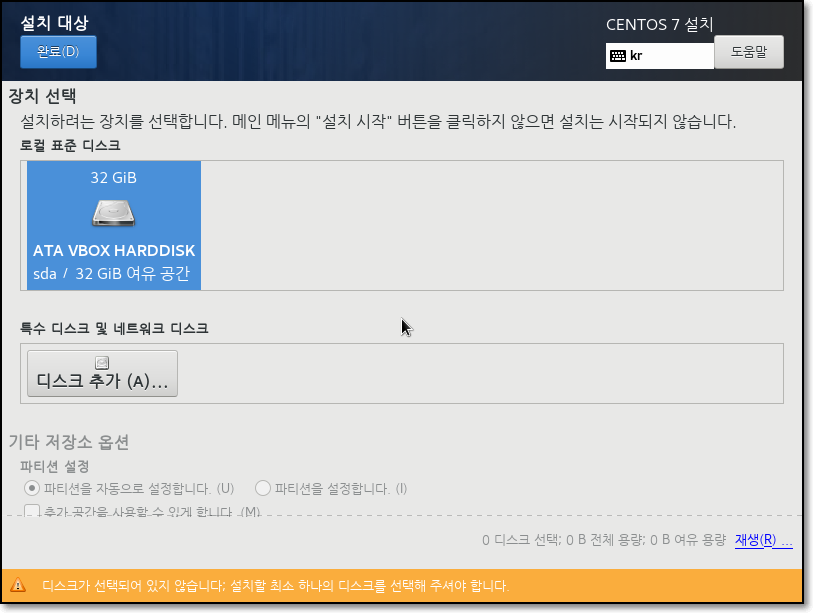
Task: Click the sda / 32 GiB 여유 공간 text
Action: point(111,274)
